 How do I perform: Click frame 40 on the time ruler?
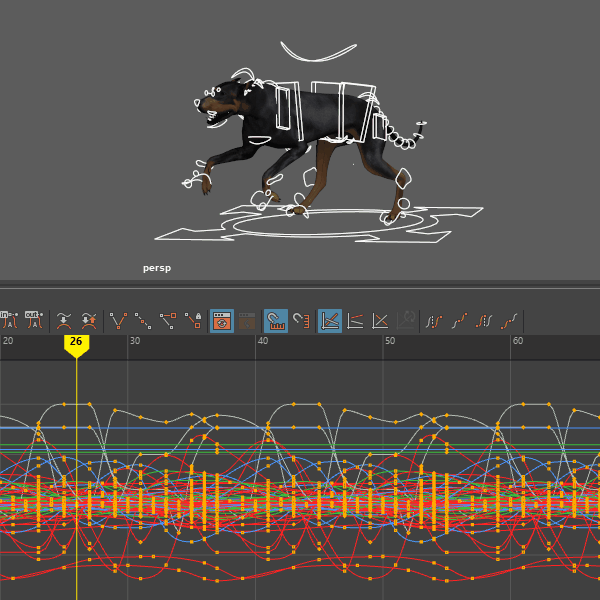(x=262, y=341)
